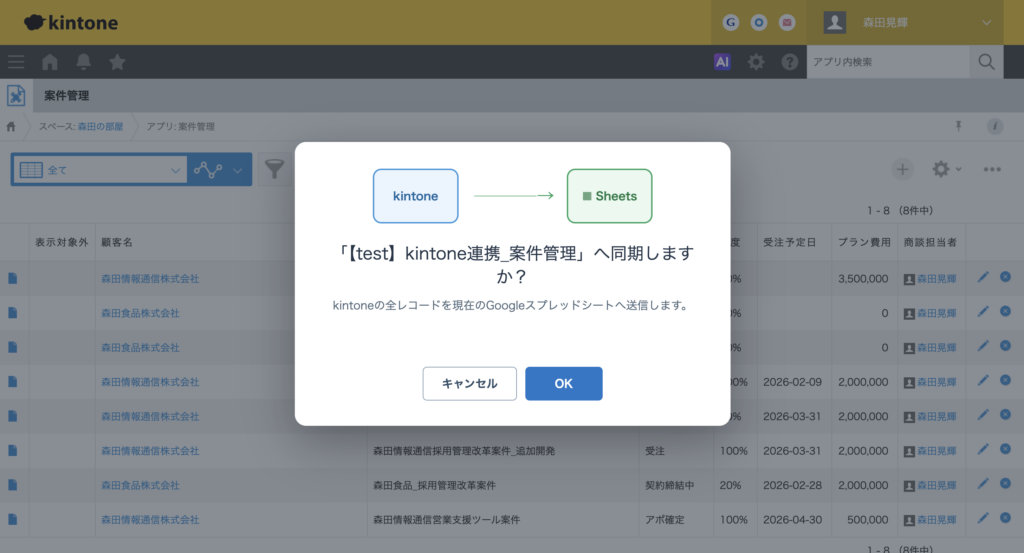Open the Google G shortcut icon
This screenshot has width=1024, height=553.
pyautogui.click(x=731, y=23)
